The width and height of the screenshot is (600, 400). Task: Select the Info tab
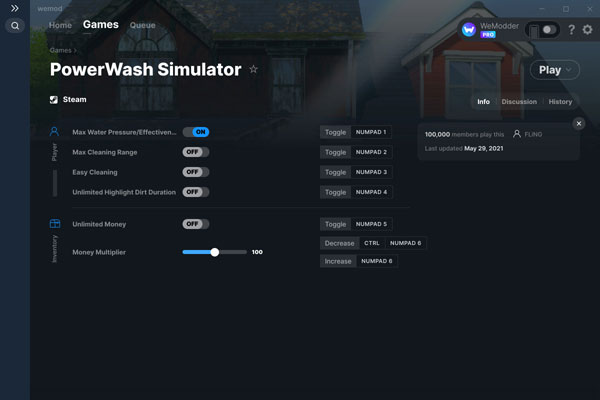(x=483, y=102)
